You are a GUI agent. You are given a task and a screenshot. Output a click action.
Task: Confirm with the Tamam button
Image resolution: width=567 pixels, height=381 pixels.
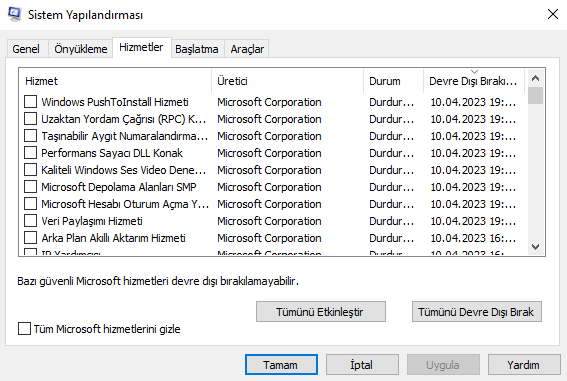281,365
